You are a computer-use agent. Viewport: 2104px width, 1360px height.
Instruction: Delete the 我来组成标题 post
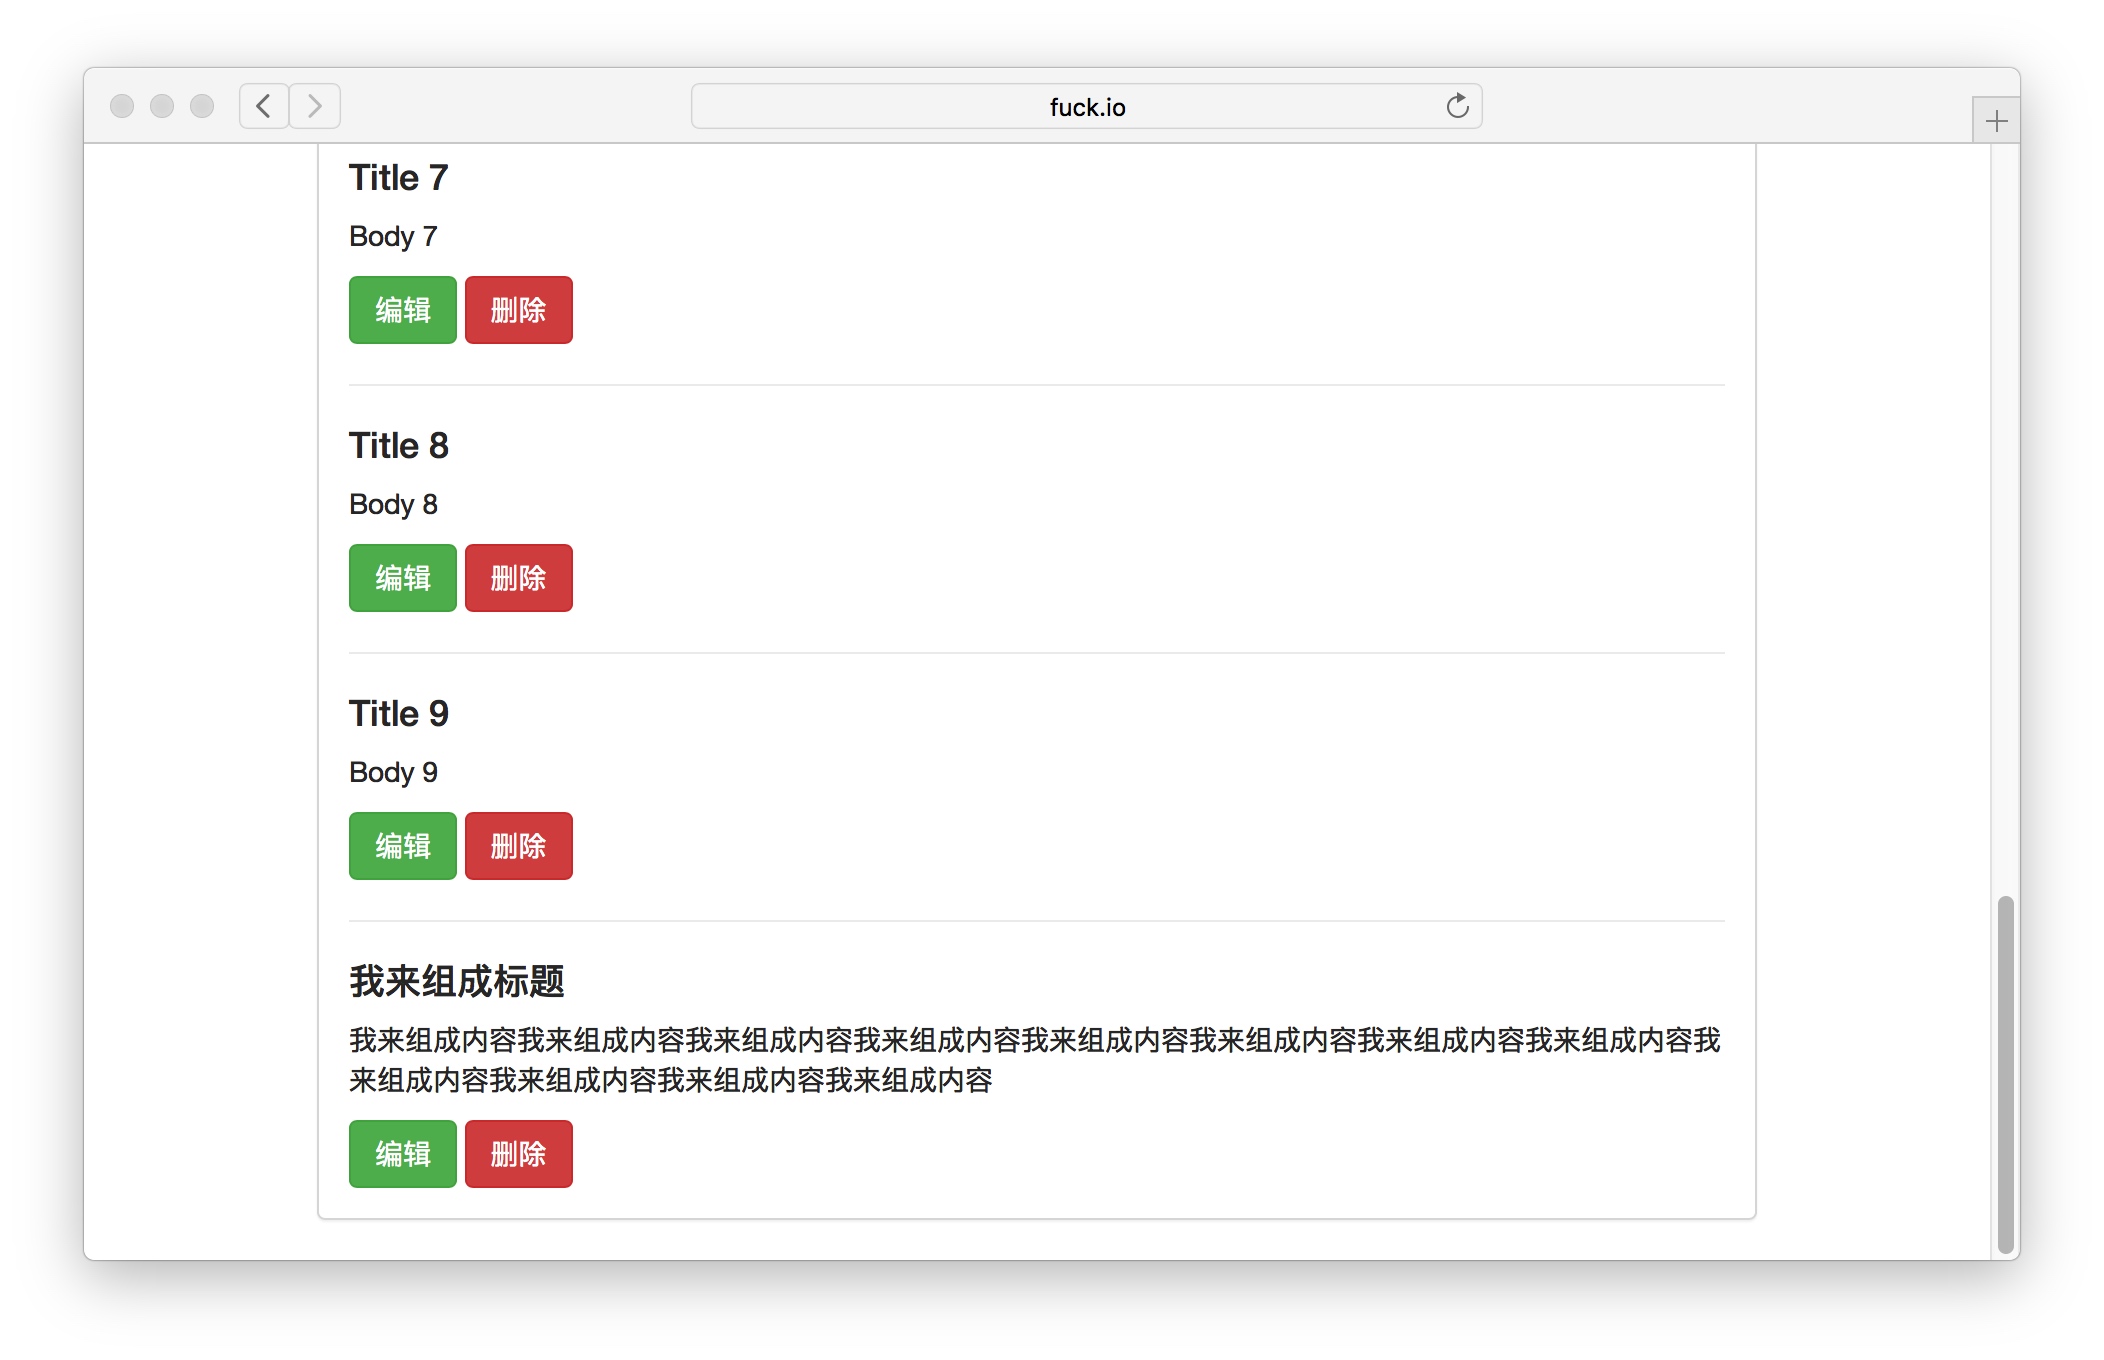click(518, 1154)
